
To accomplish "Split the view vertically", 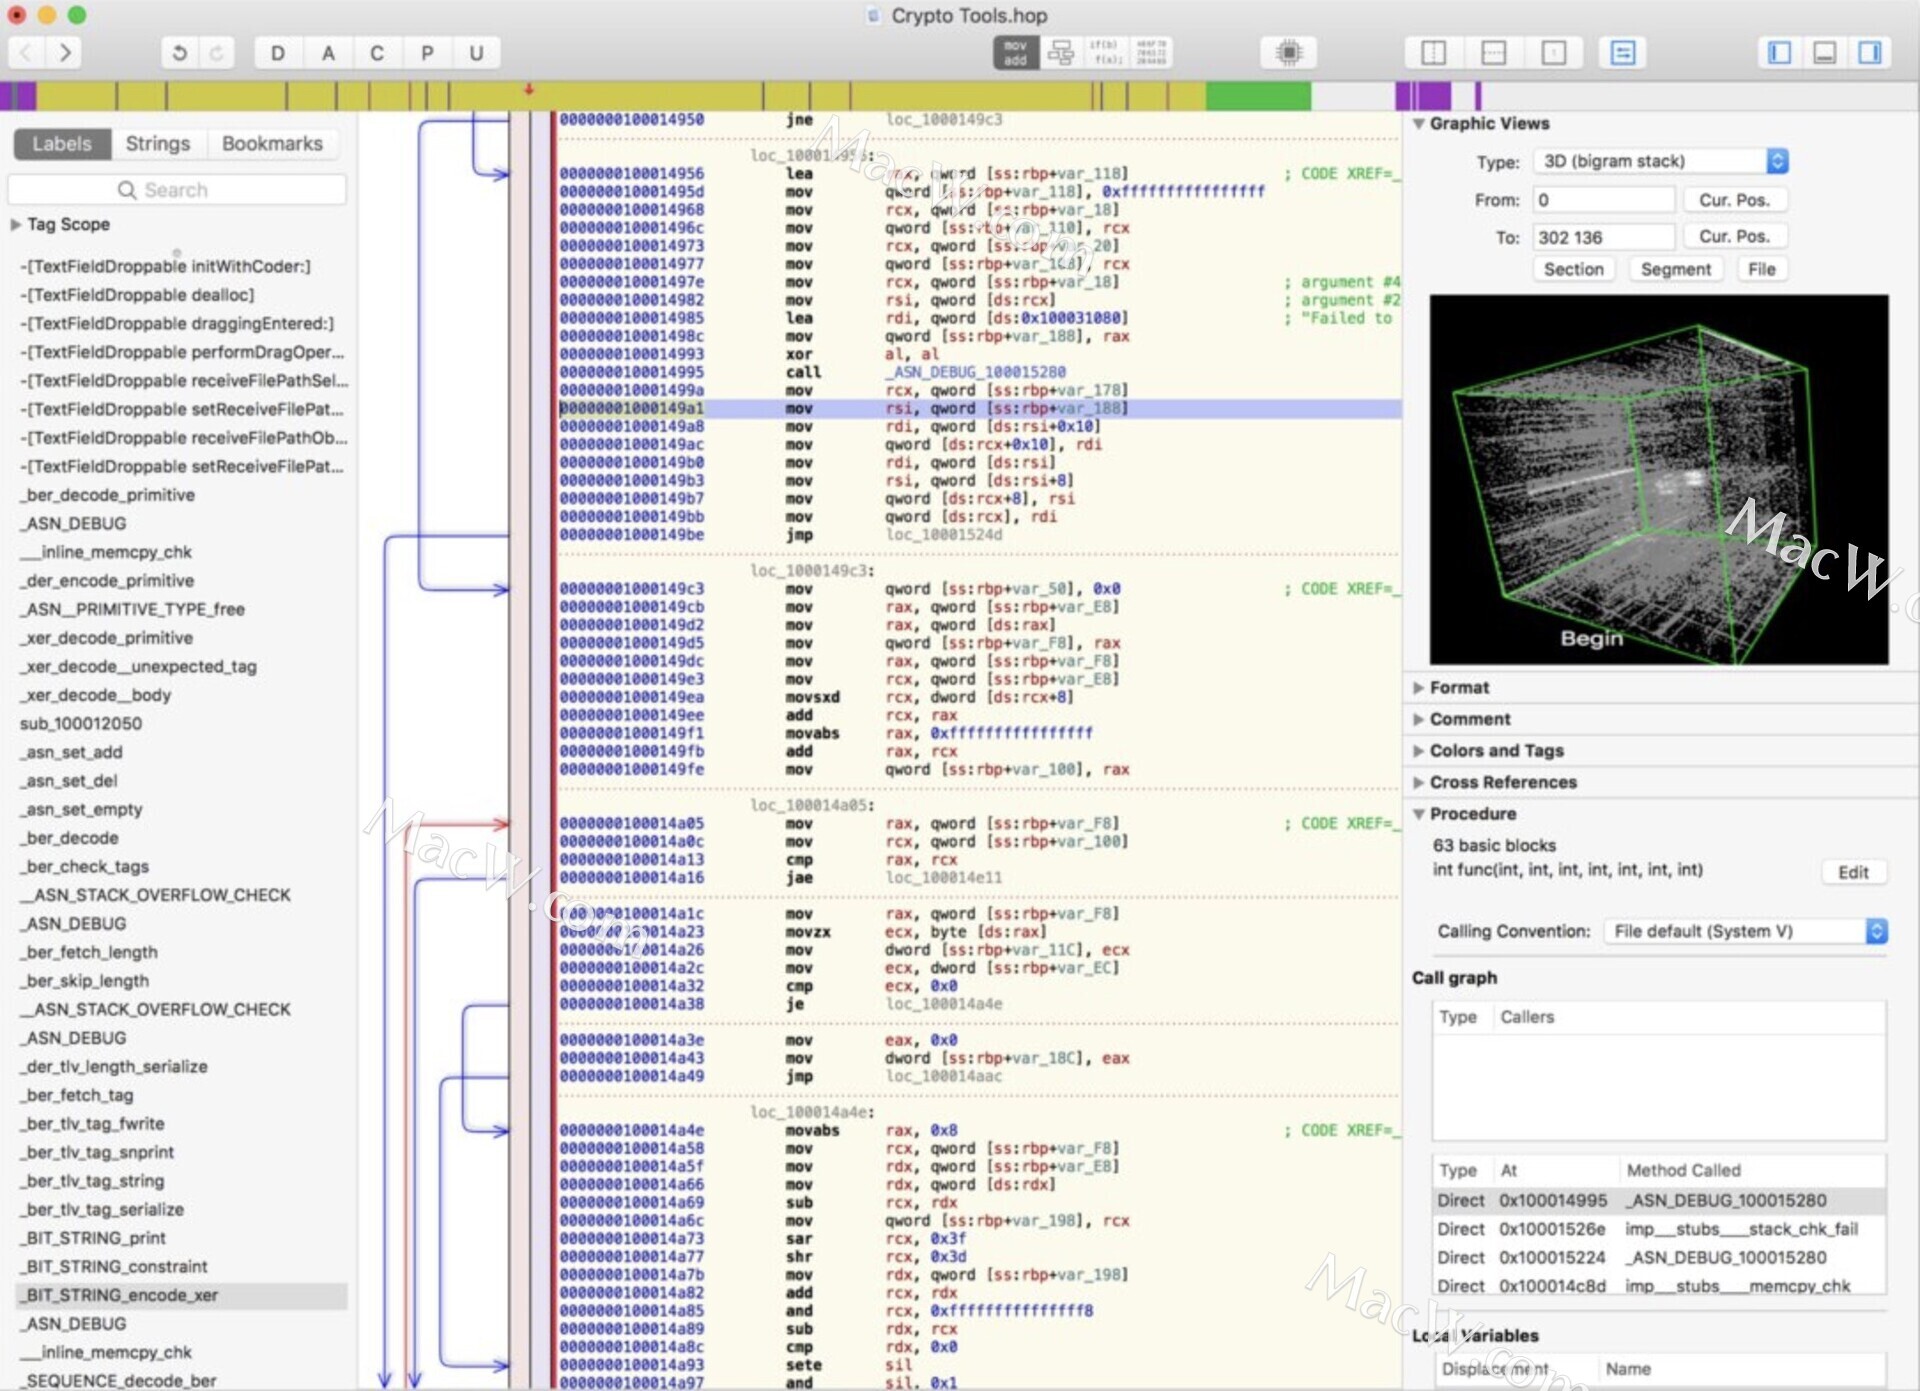I will click(x=1433, y=53).
